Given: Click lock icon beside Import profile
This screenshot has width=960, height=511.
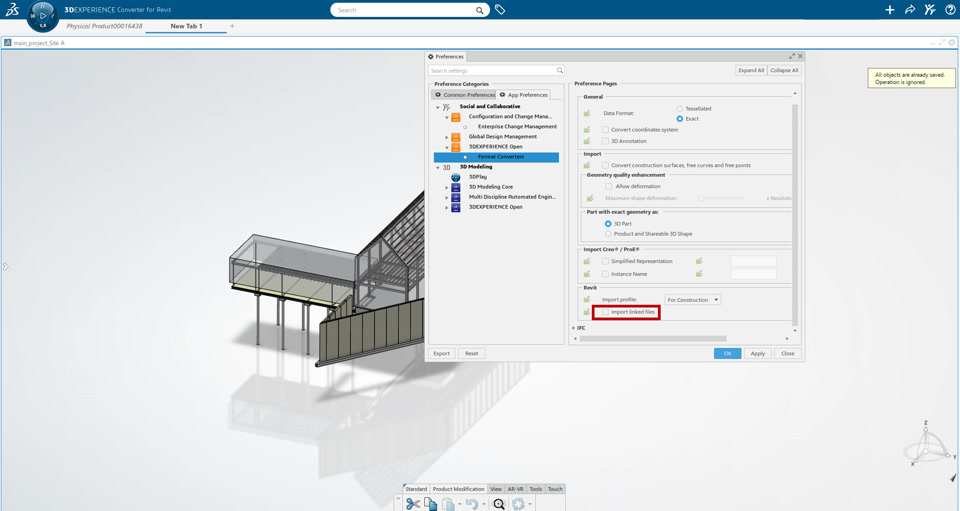Looking at the screenshot, I should click(x=587, y=299).
